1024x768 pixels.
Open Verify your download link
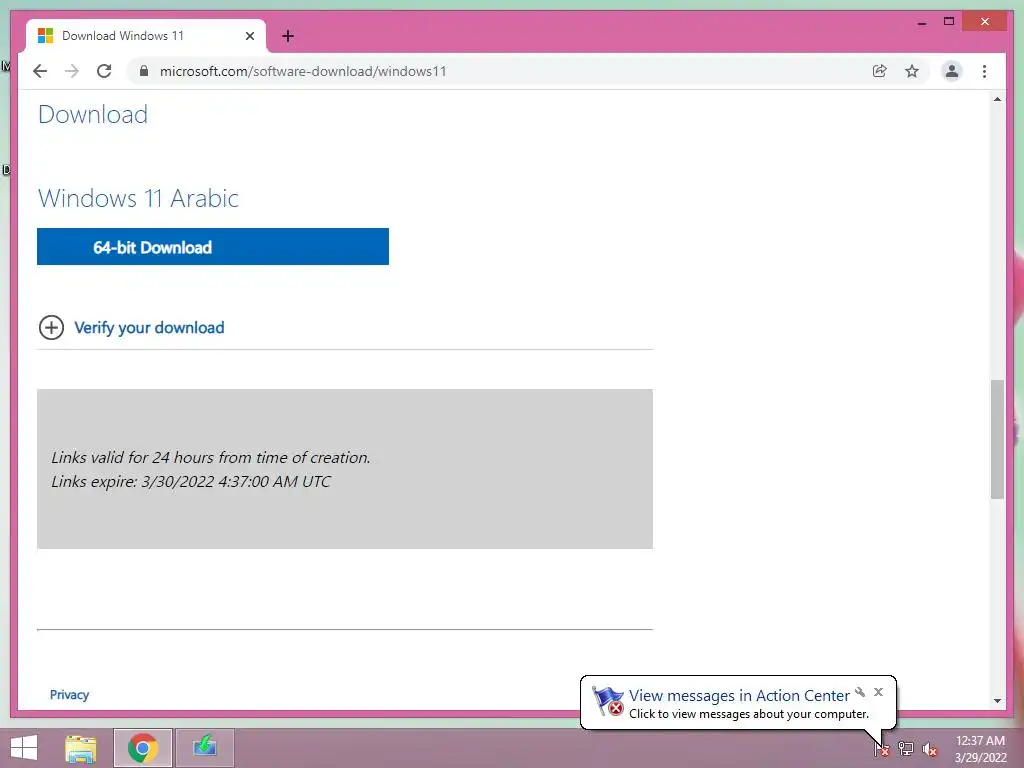click(x=150, y=327)
